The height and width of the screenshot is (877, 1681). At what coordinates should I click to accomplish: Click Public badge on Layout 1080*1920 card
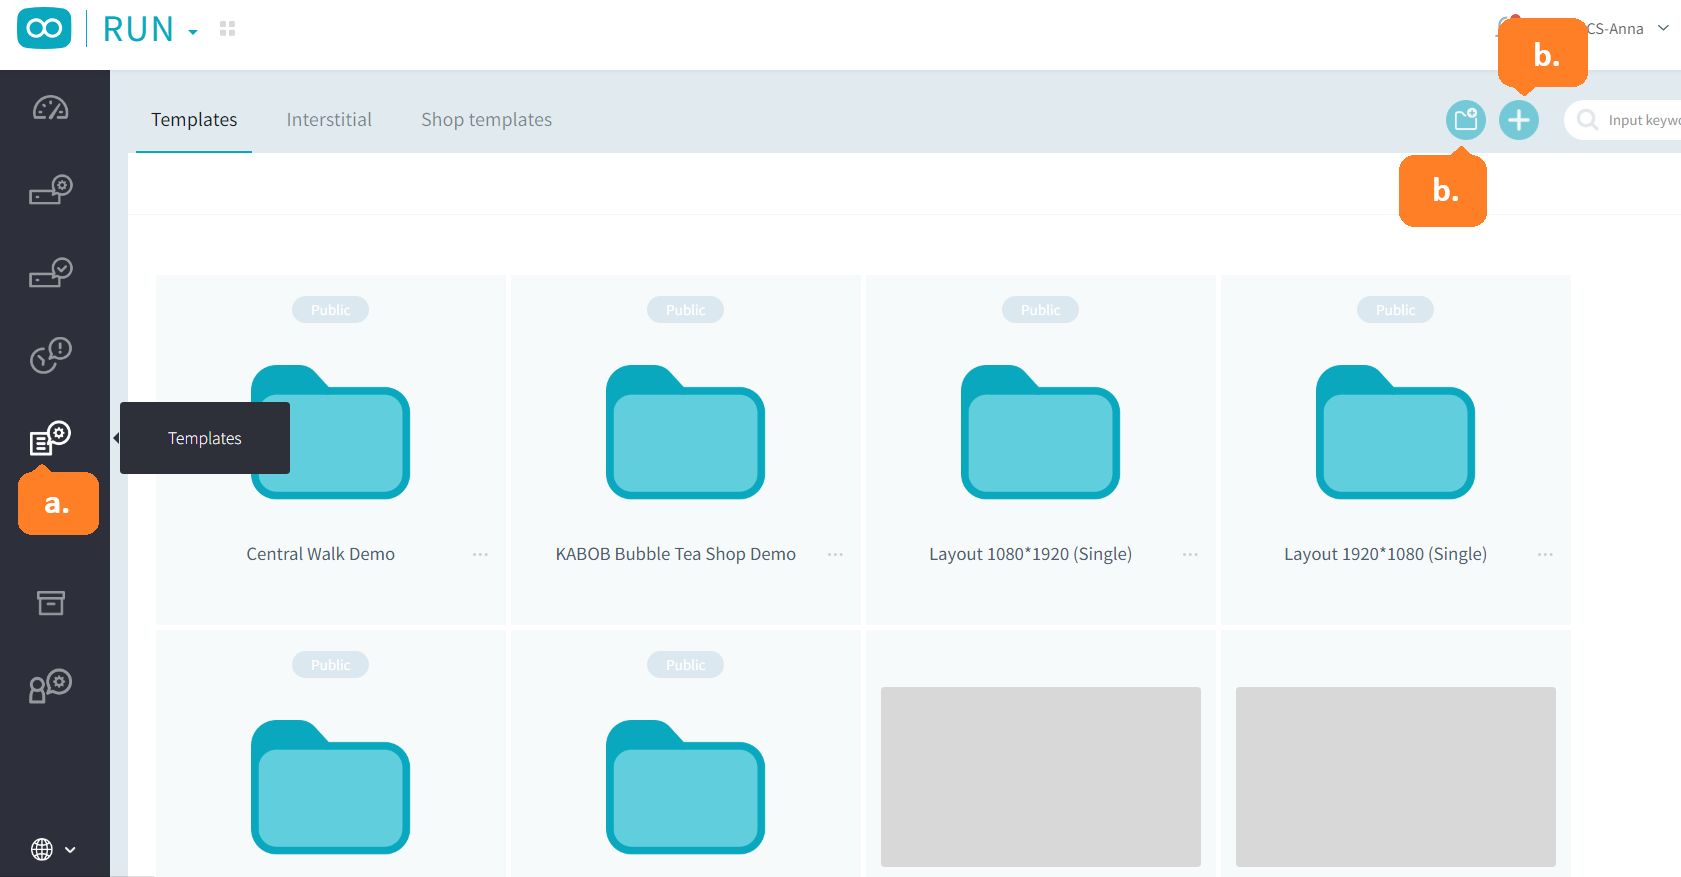tap(1040, 310)
